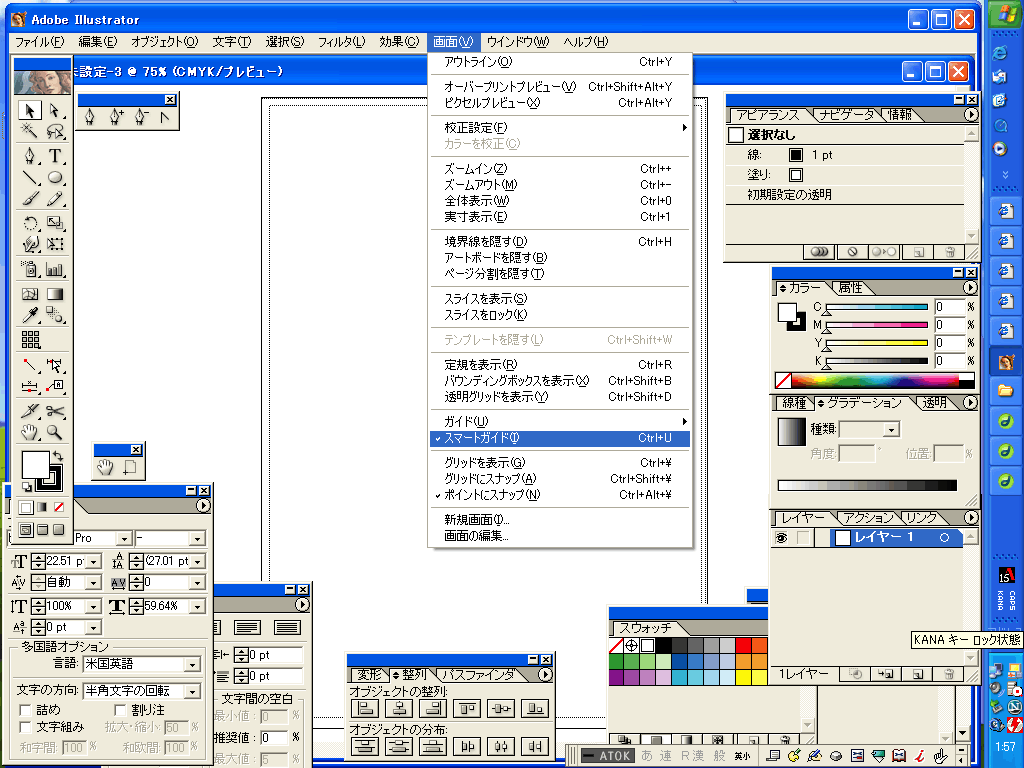
Task: Switch to the ナビゲータ tab
Action: pos(846,115)
